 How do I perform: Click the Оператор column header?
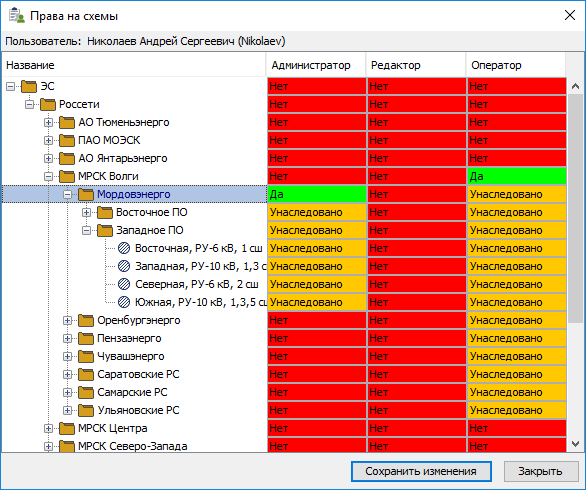coord(516,65)
